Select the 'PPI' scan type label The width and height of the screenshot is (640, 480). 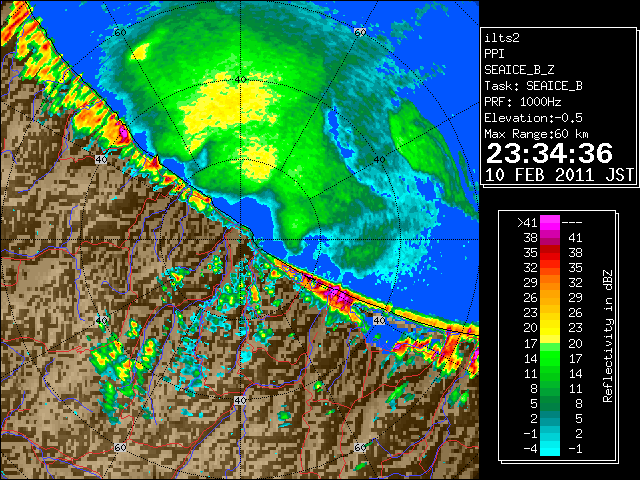(x=494, y=54)
